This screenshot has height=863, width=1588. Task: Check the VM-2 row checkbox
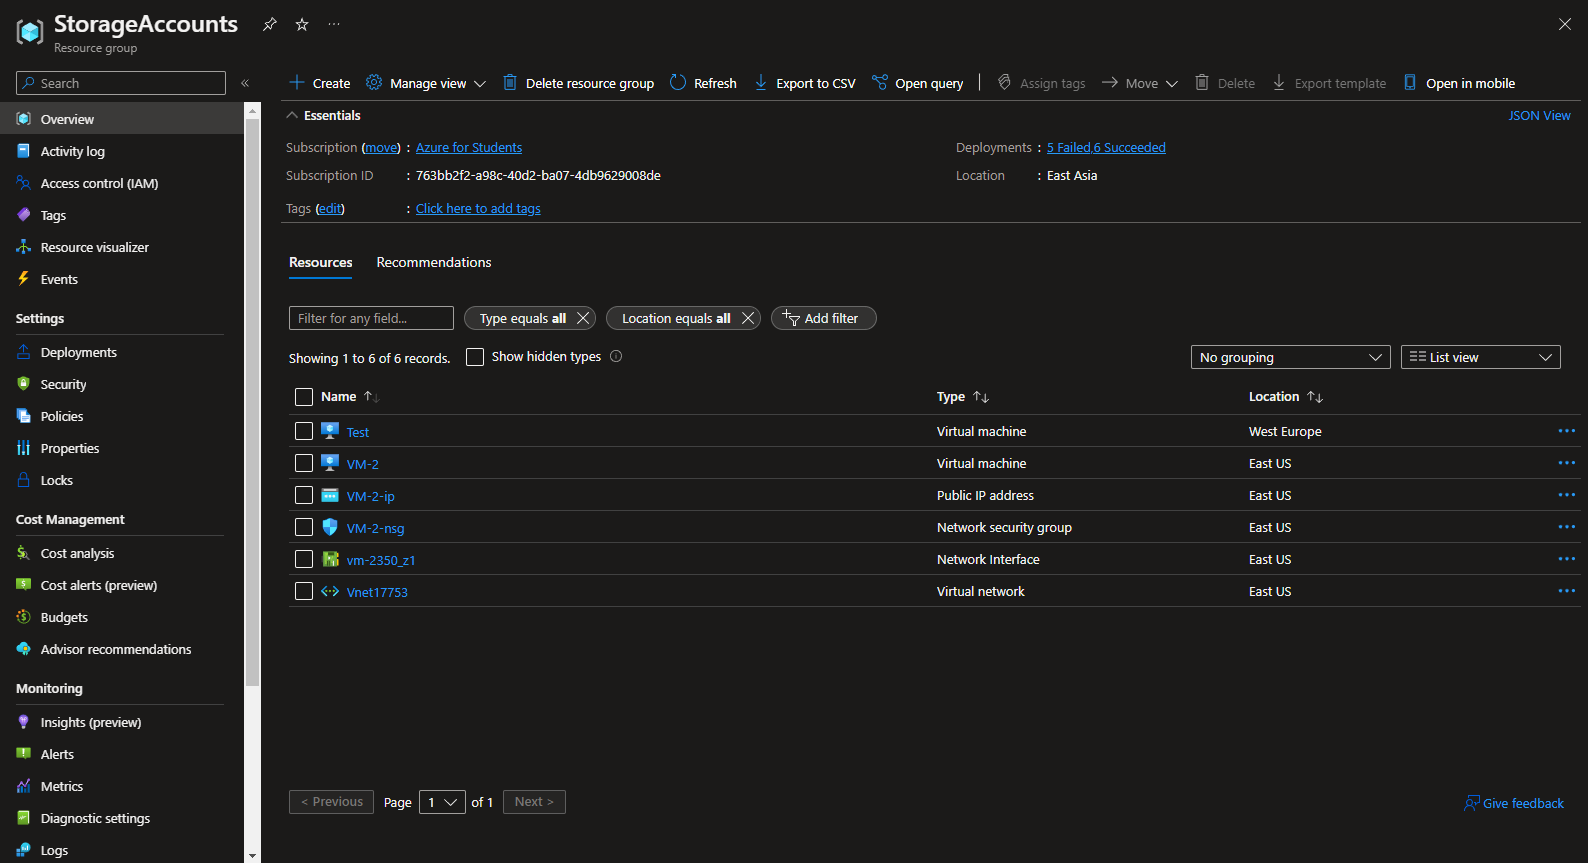304,463
